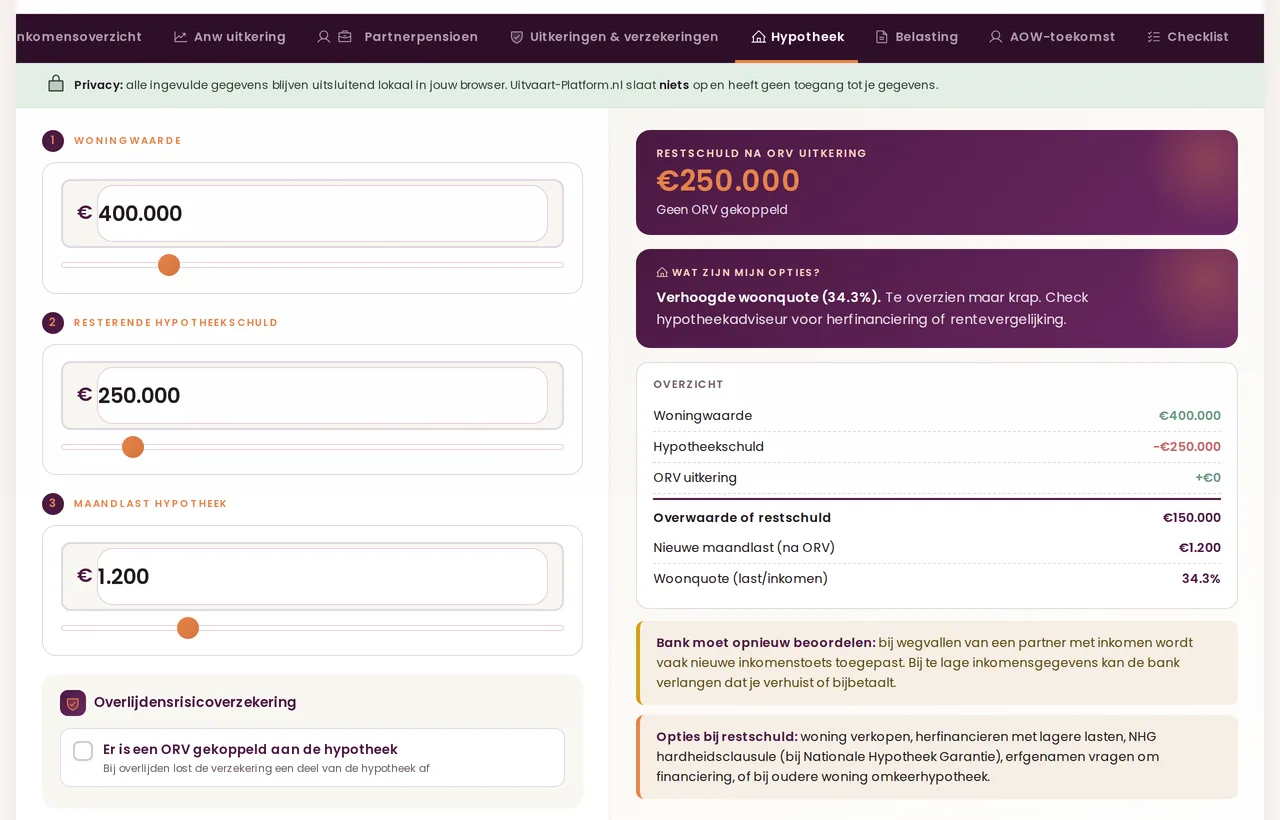Click the shield icon beside Uitkeringen

pos(517,37)
